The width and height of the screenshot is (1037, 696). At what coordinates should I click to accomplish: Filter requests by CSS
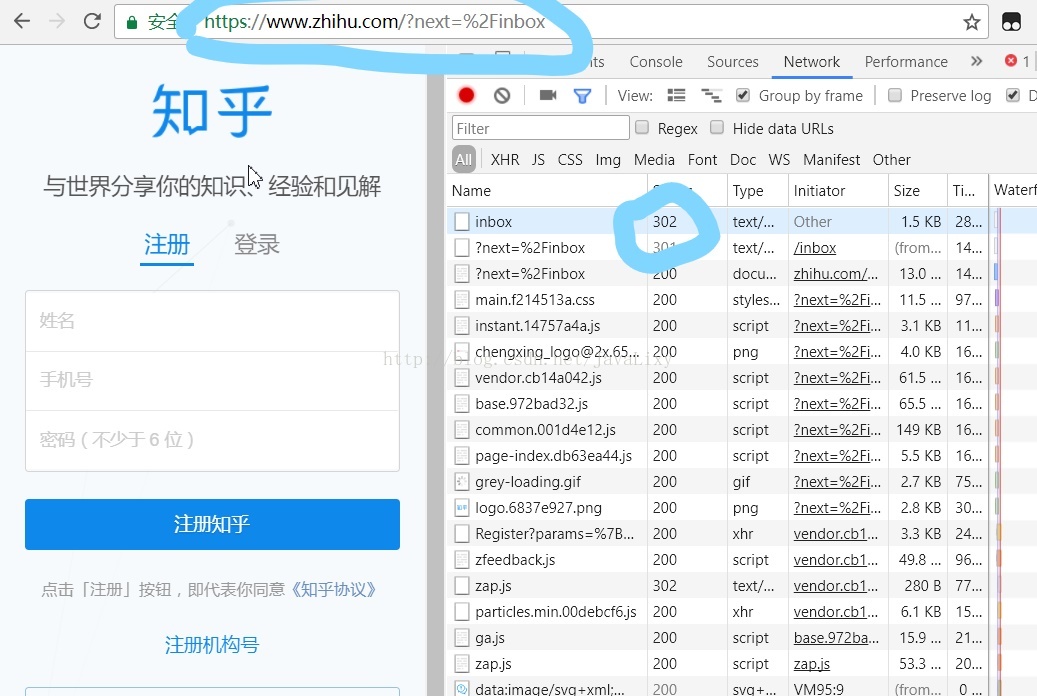point(570,159)
